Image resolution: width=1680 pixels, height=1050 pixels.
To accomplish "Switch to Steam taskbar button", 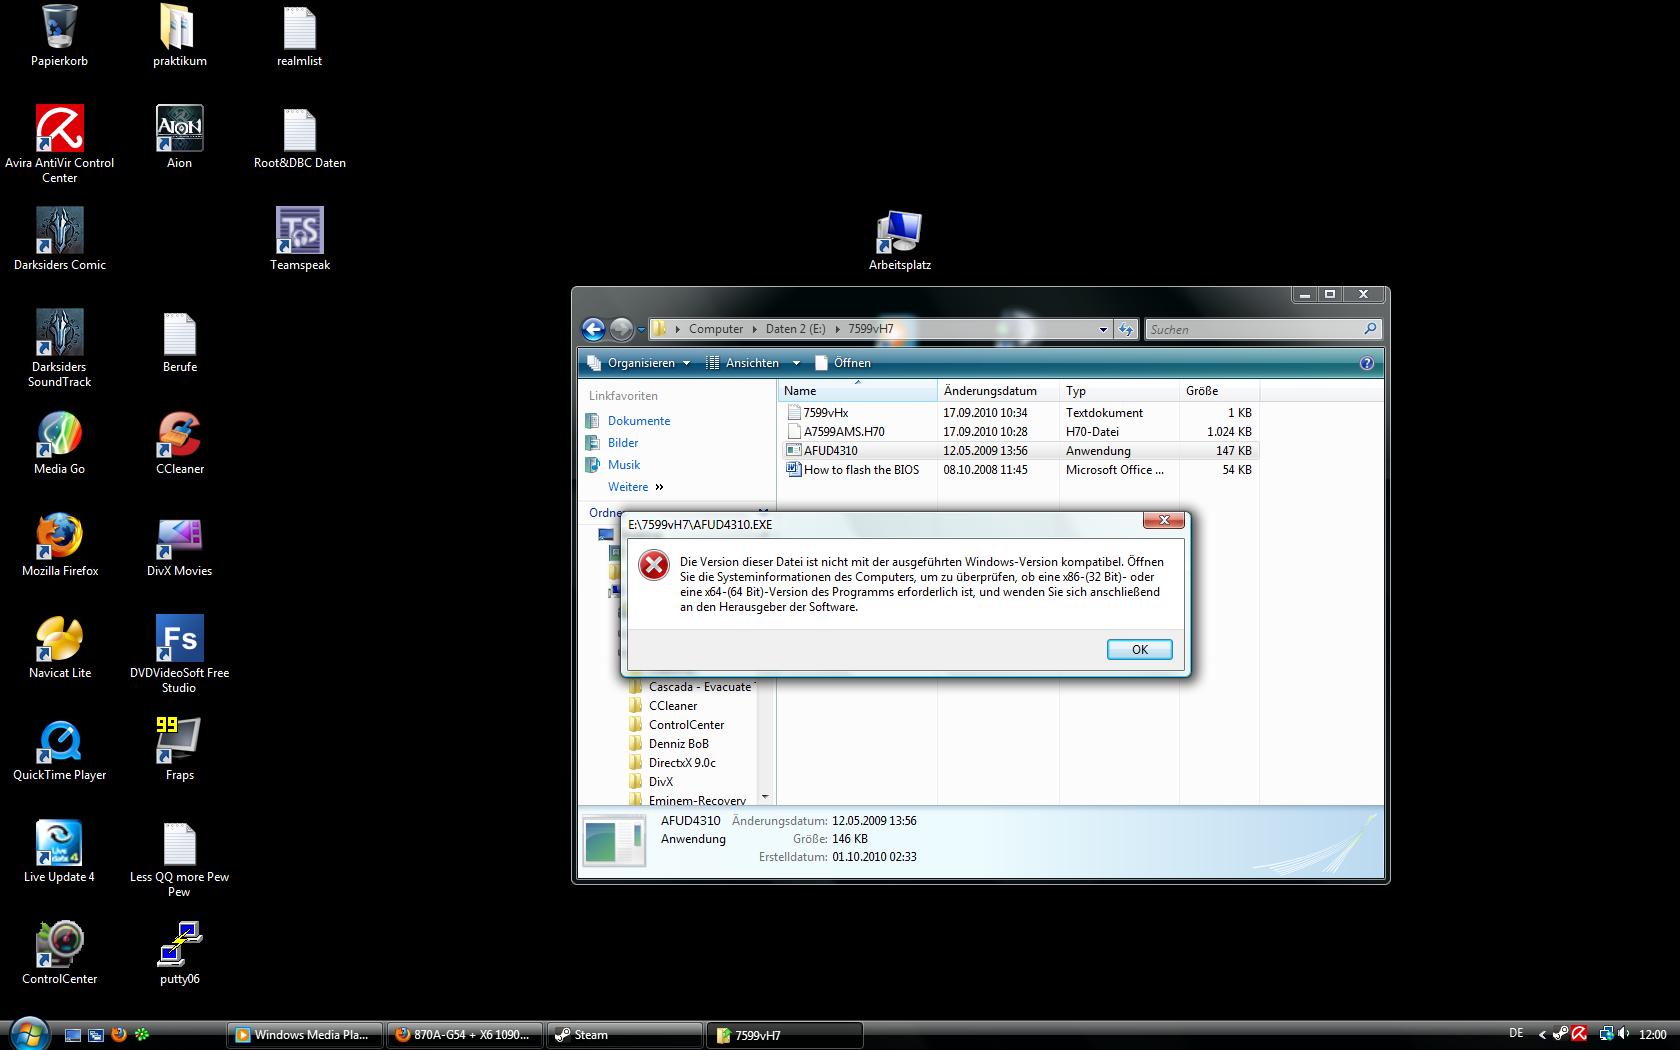I will [x=626, y=1035].
